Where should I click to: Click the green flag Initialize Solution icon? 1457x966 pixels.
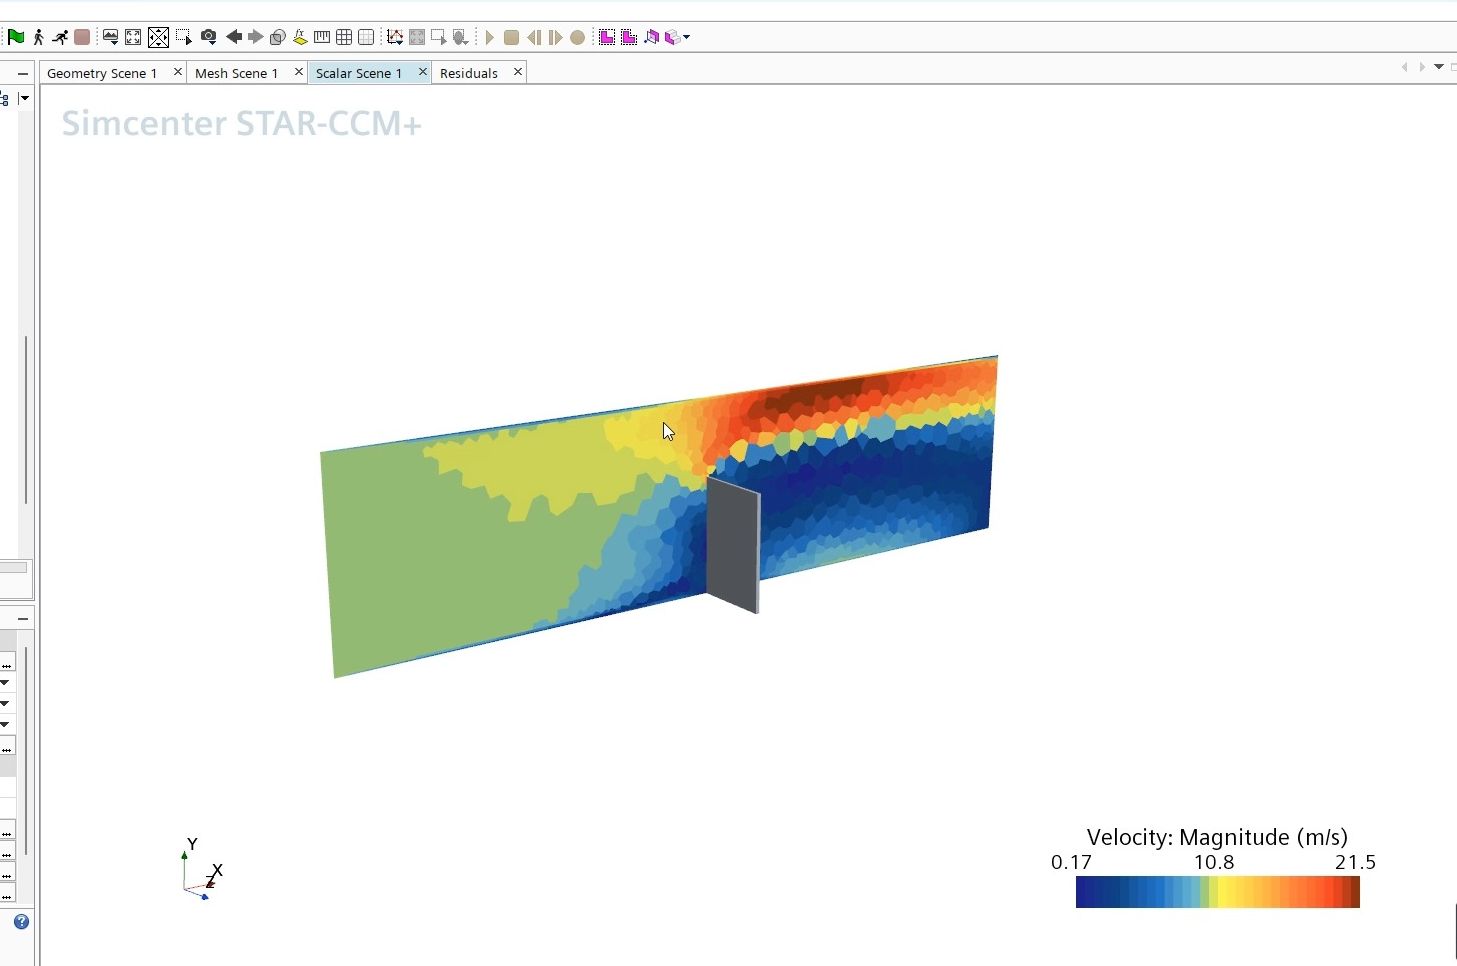tap(16, 37)
